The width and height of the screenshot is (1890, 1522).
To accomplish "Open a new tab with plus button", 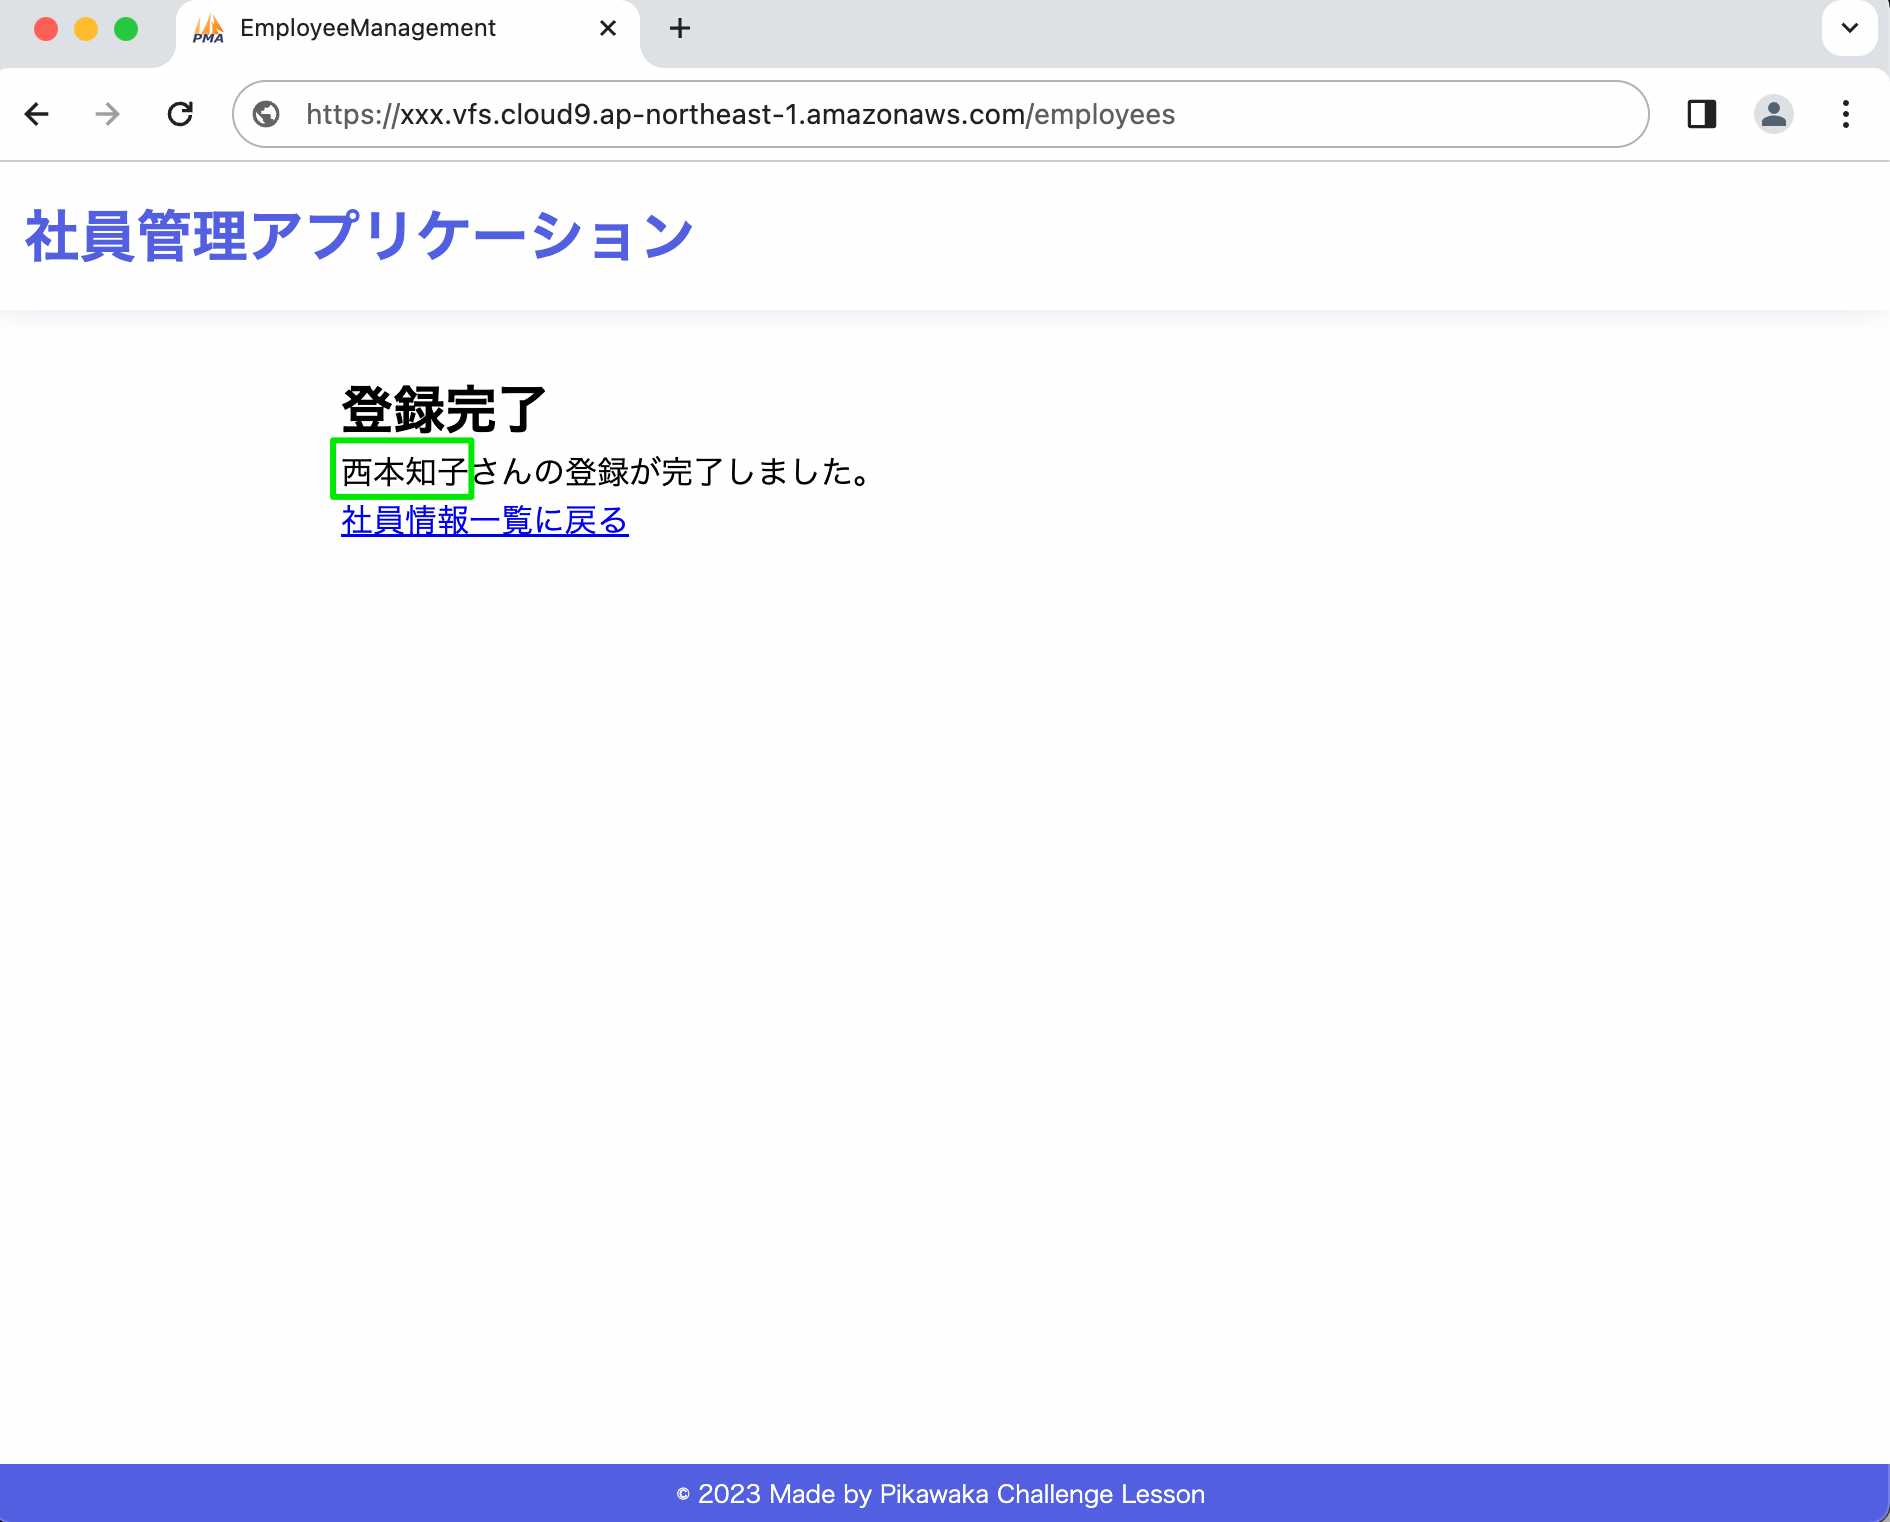I will (680, 28).
